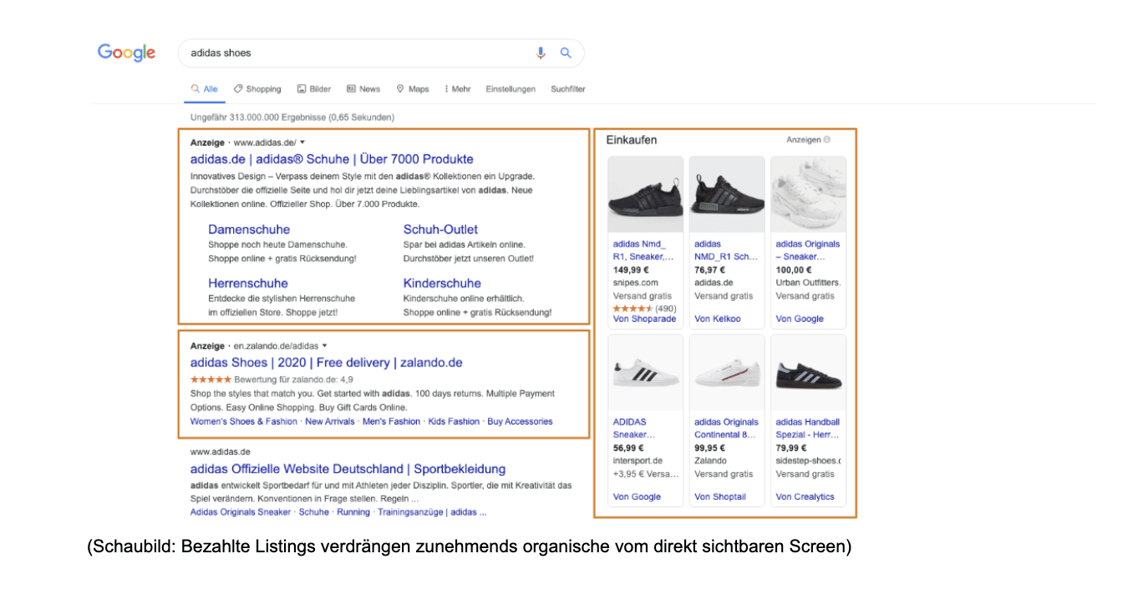1133x594 pixels.
Task: Follow the Schuh-Outlet sitelink
Action: (x=440, y=230)
